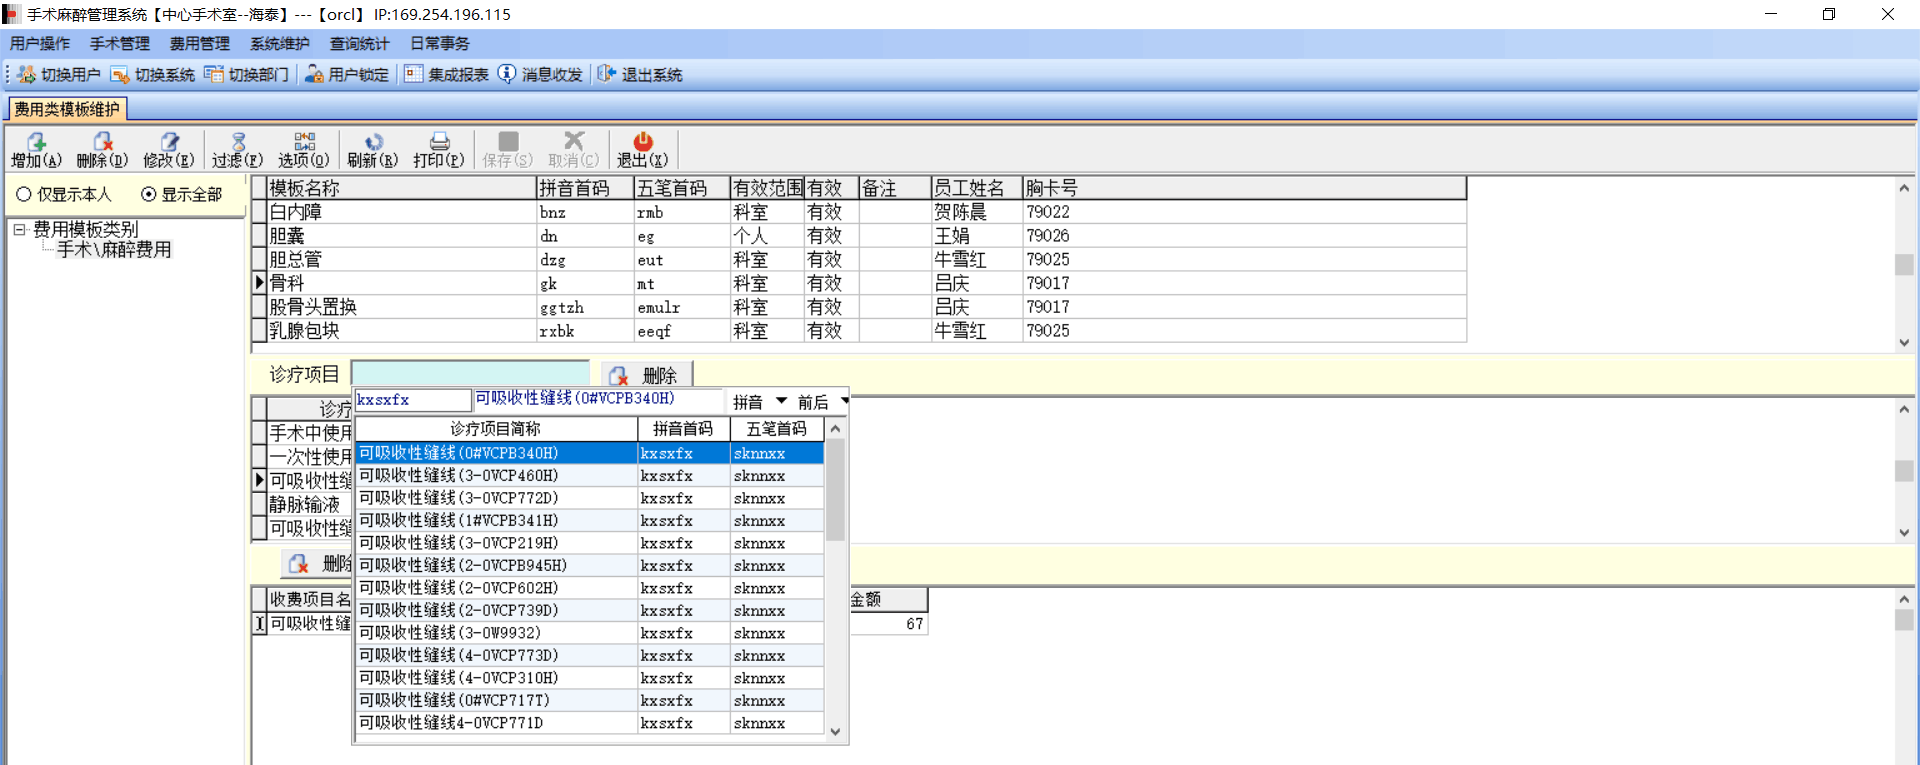Viewport: 1920px width, 765px height.
Task: Select 可吸收性缝线(1#VCPB341H) in the dropdown list
Action: click(x=589, y=521)
